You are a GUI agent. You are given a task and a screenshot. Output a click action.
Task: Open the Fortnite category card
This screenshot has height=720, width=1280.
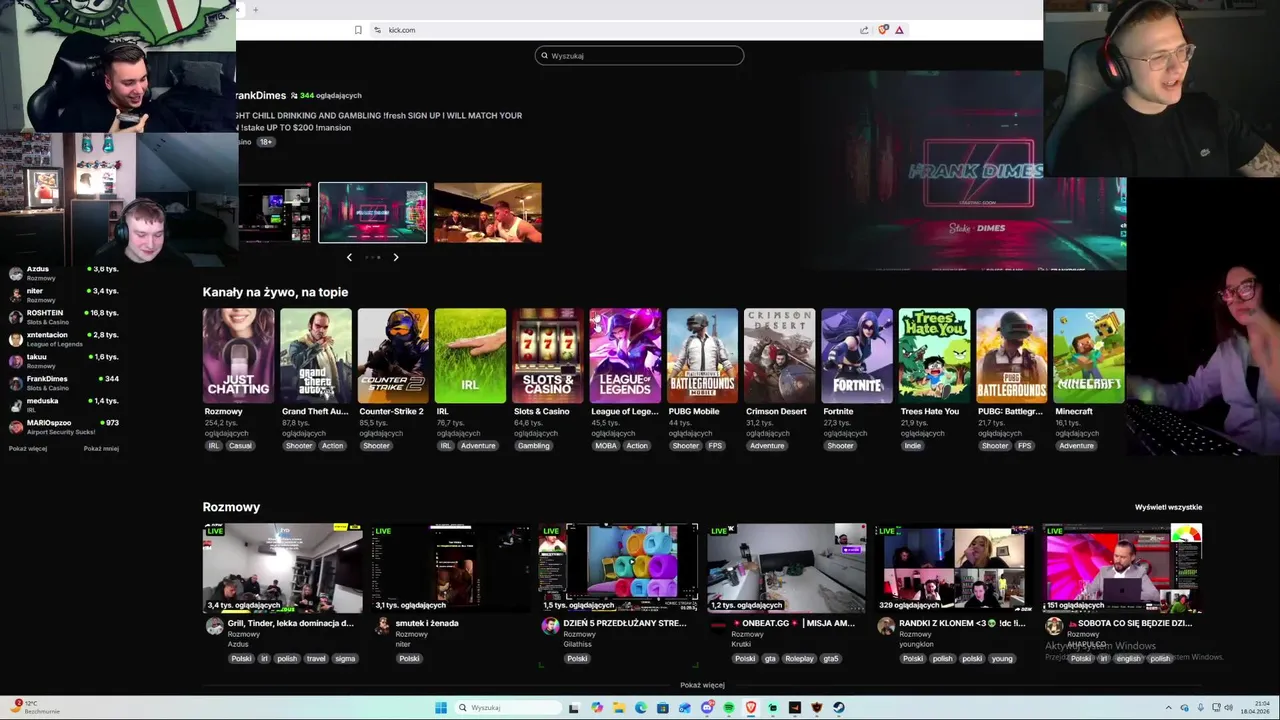pyautogui.click(x=857, y=356)
